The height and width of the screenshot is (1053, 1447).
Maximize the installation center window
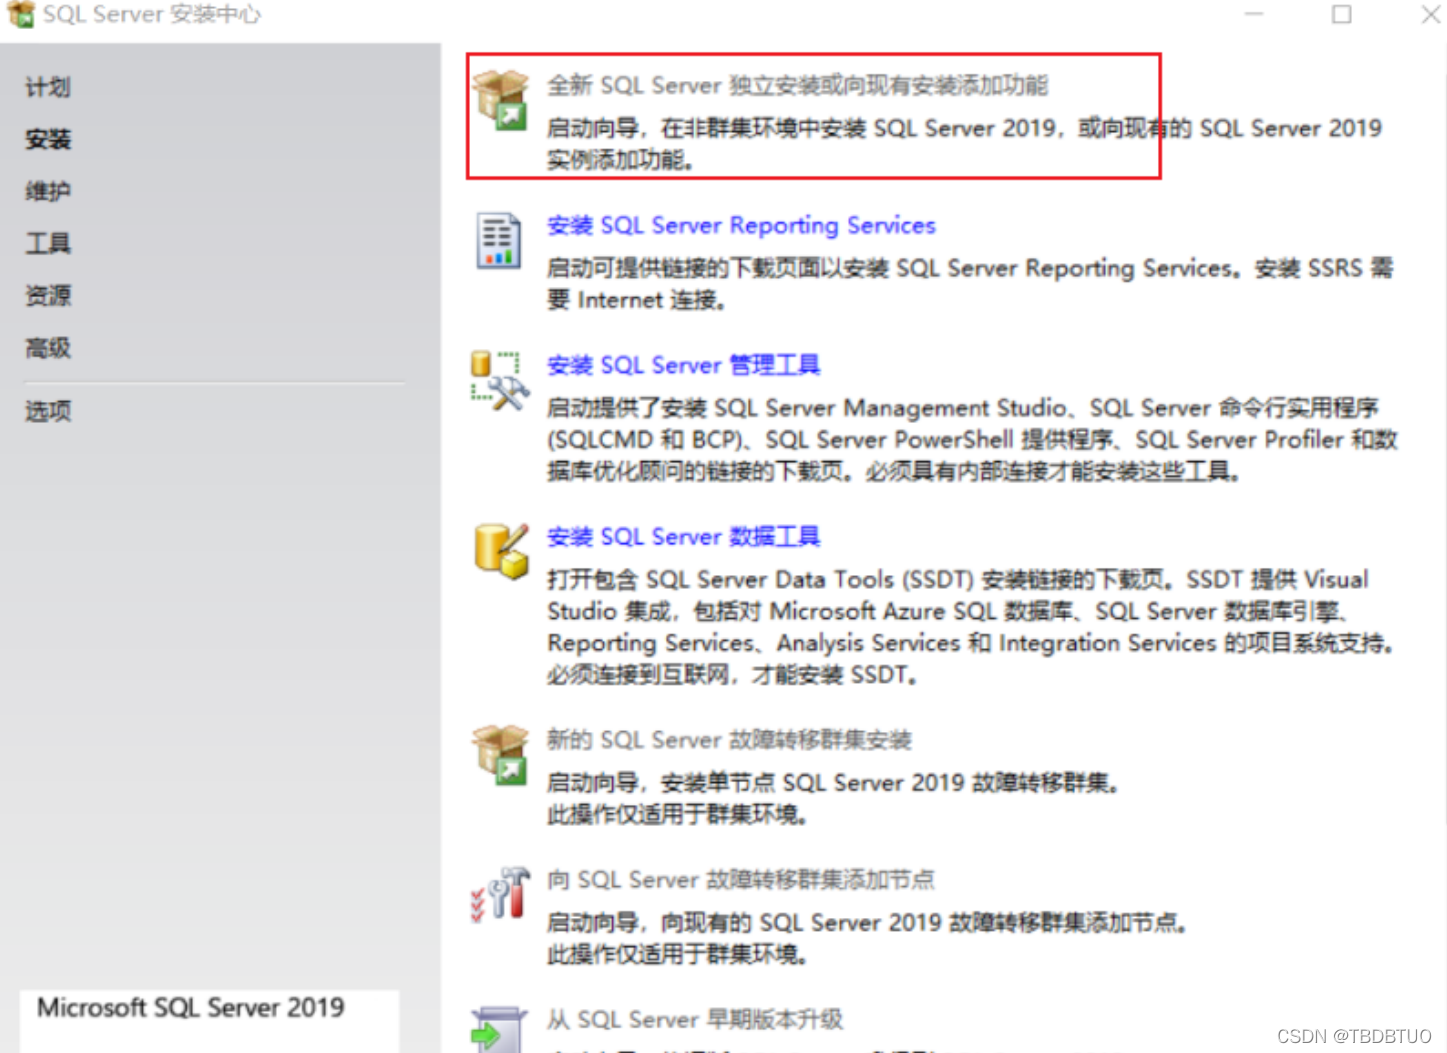coord(1342,14)
